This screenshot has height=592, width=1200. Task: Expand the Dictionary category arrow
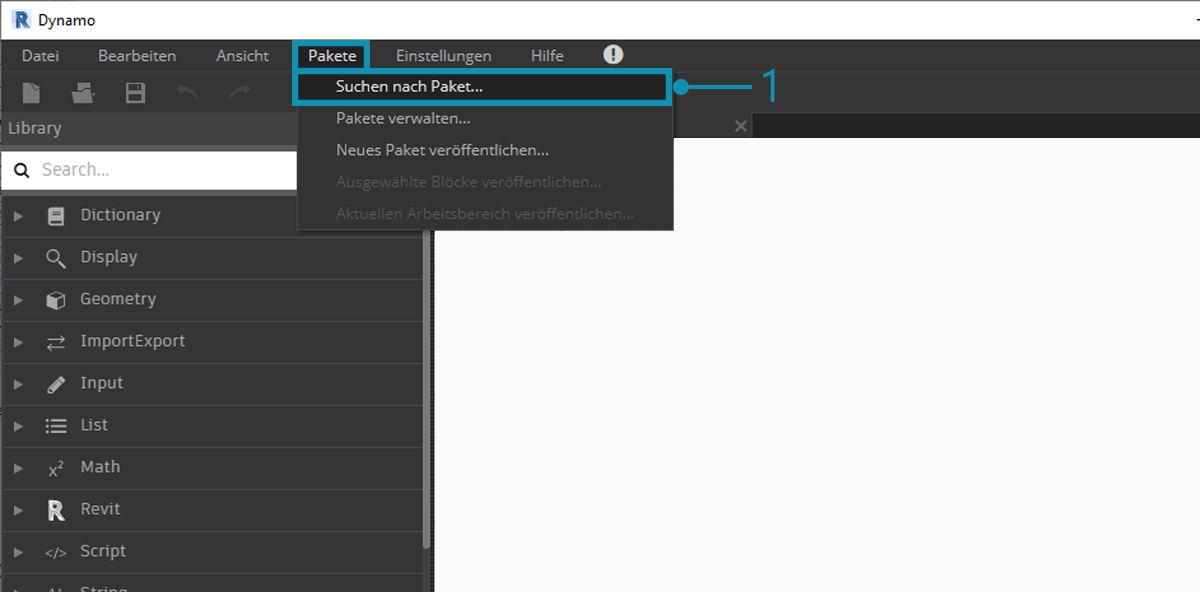pyautogui.click(x=18, y=215)
